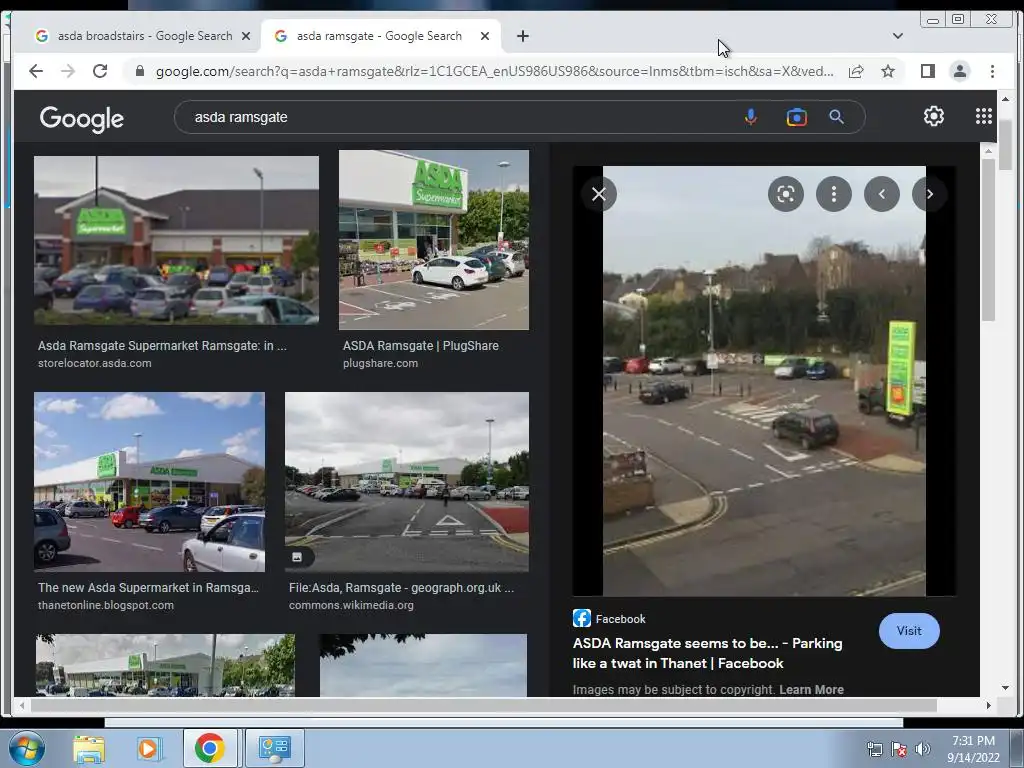Close the image preview panel
The width and height of the screenshot is (1024, 768).
click(x=599, y=194)
